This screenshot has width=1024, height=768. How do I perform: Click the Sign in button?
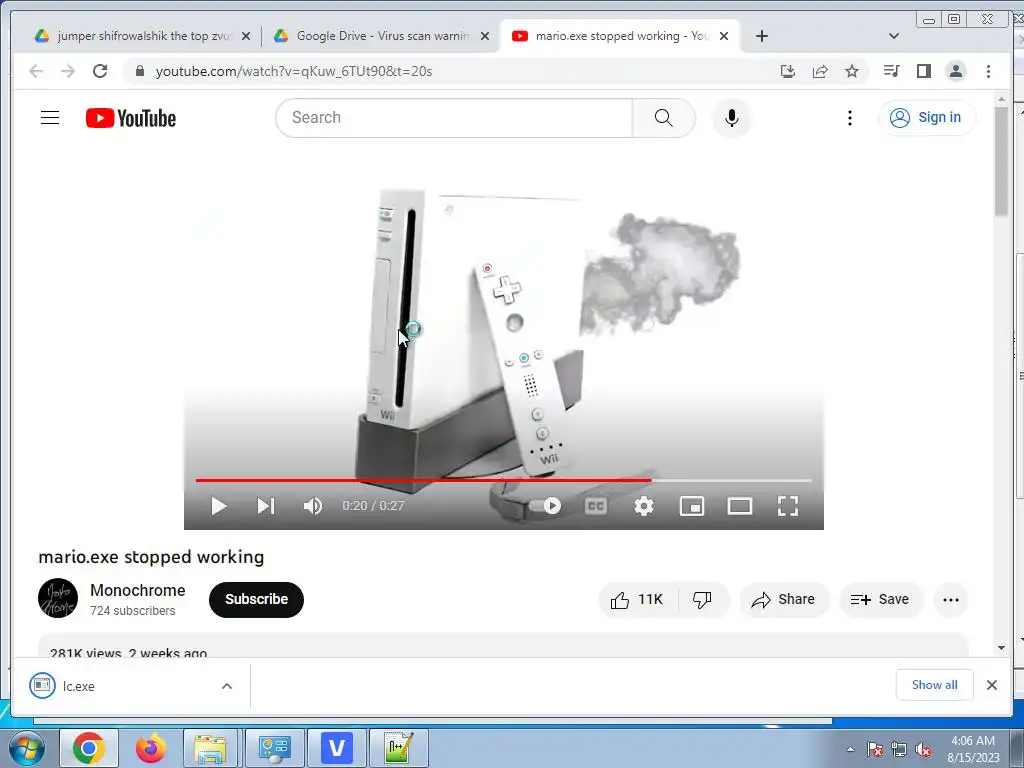(927, 118)
